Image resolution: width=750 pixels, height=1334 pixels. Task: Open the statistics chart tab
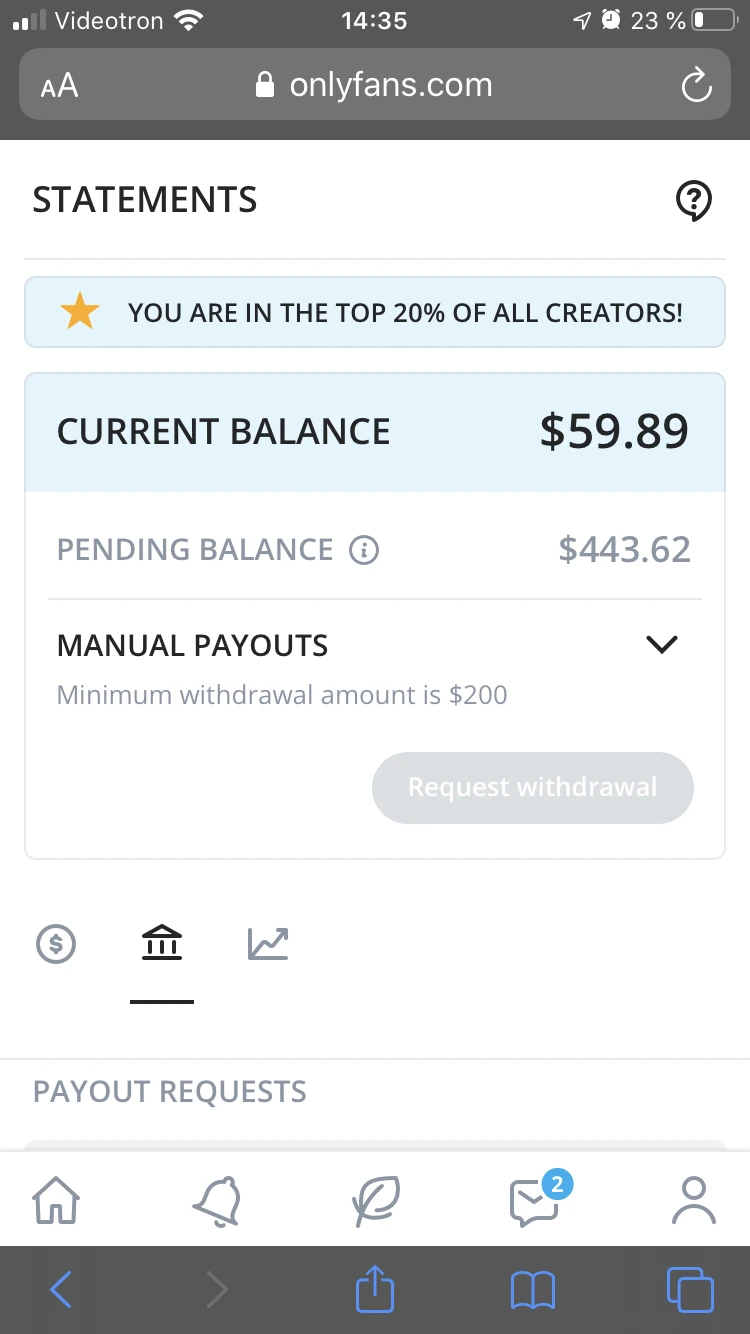[x=268, y=943]
